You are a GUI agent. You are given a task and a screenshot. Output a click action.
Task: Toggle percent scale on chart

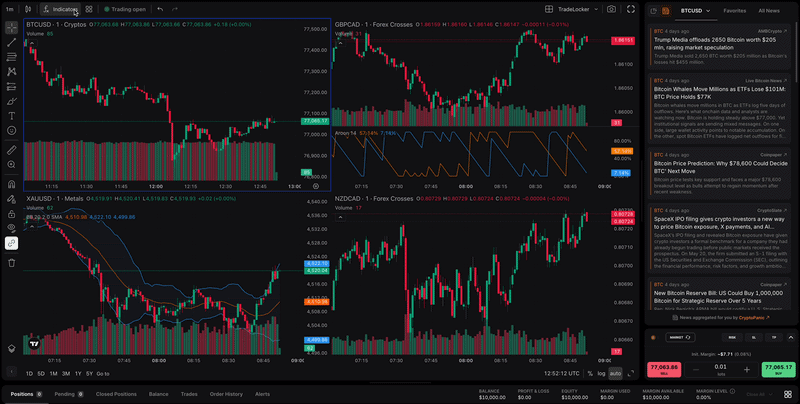pyautogui.click(x=590, y=373)
